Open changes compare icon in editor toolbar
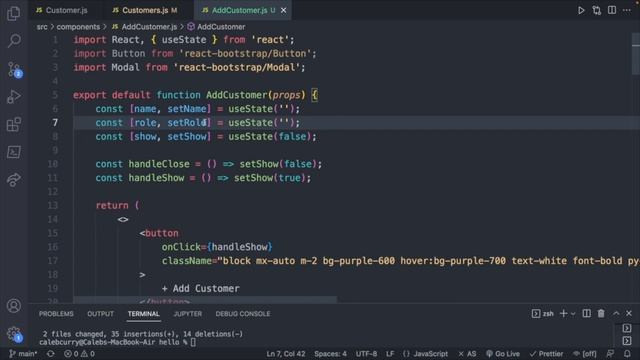Screen dimensions: 640x360 596,11
